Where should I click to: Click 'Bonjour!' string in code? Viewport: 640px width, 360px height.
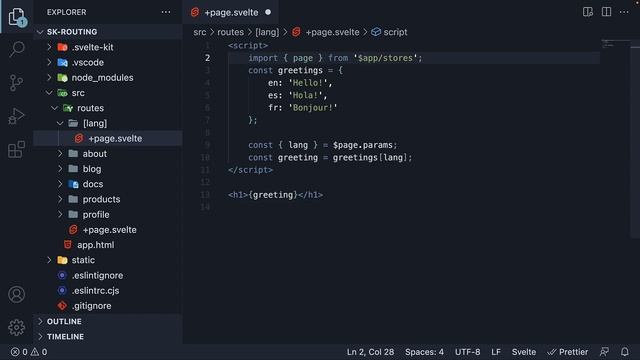pos(313,108)
